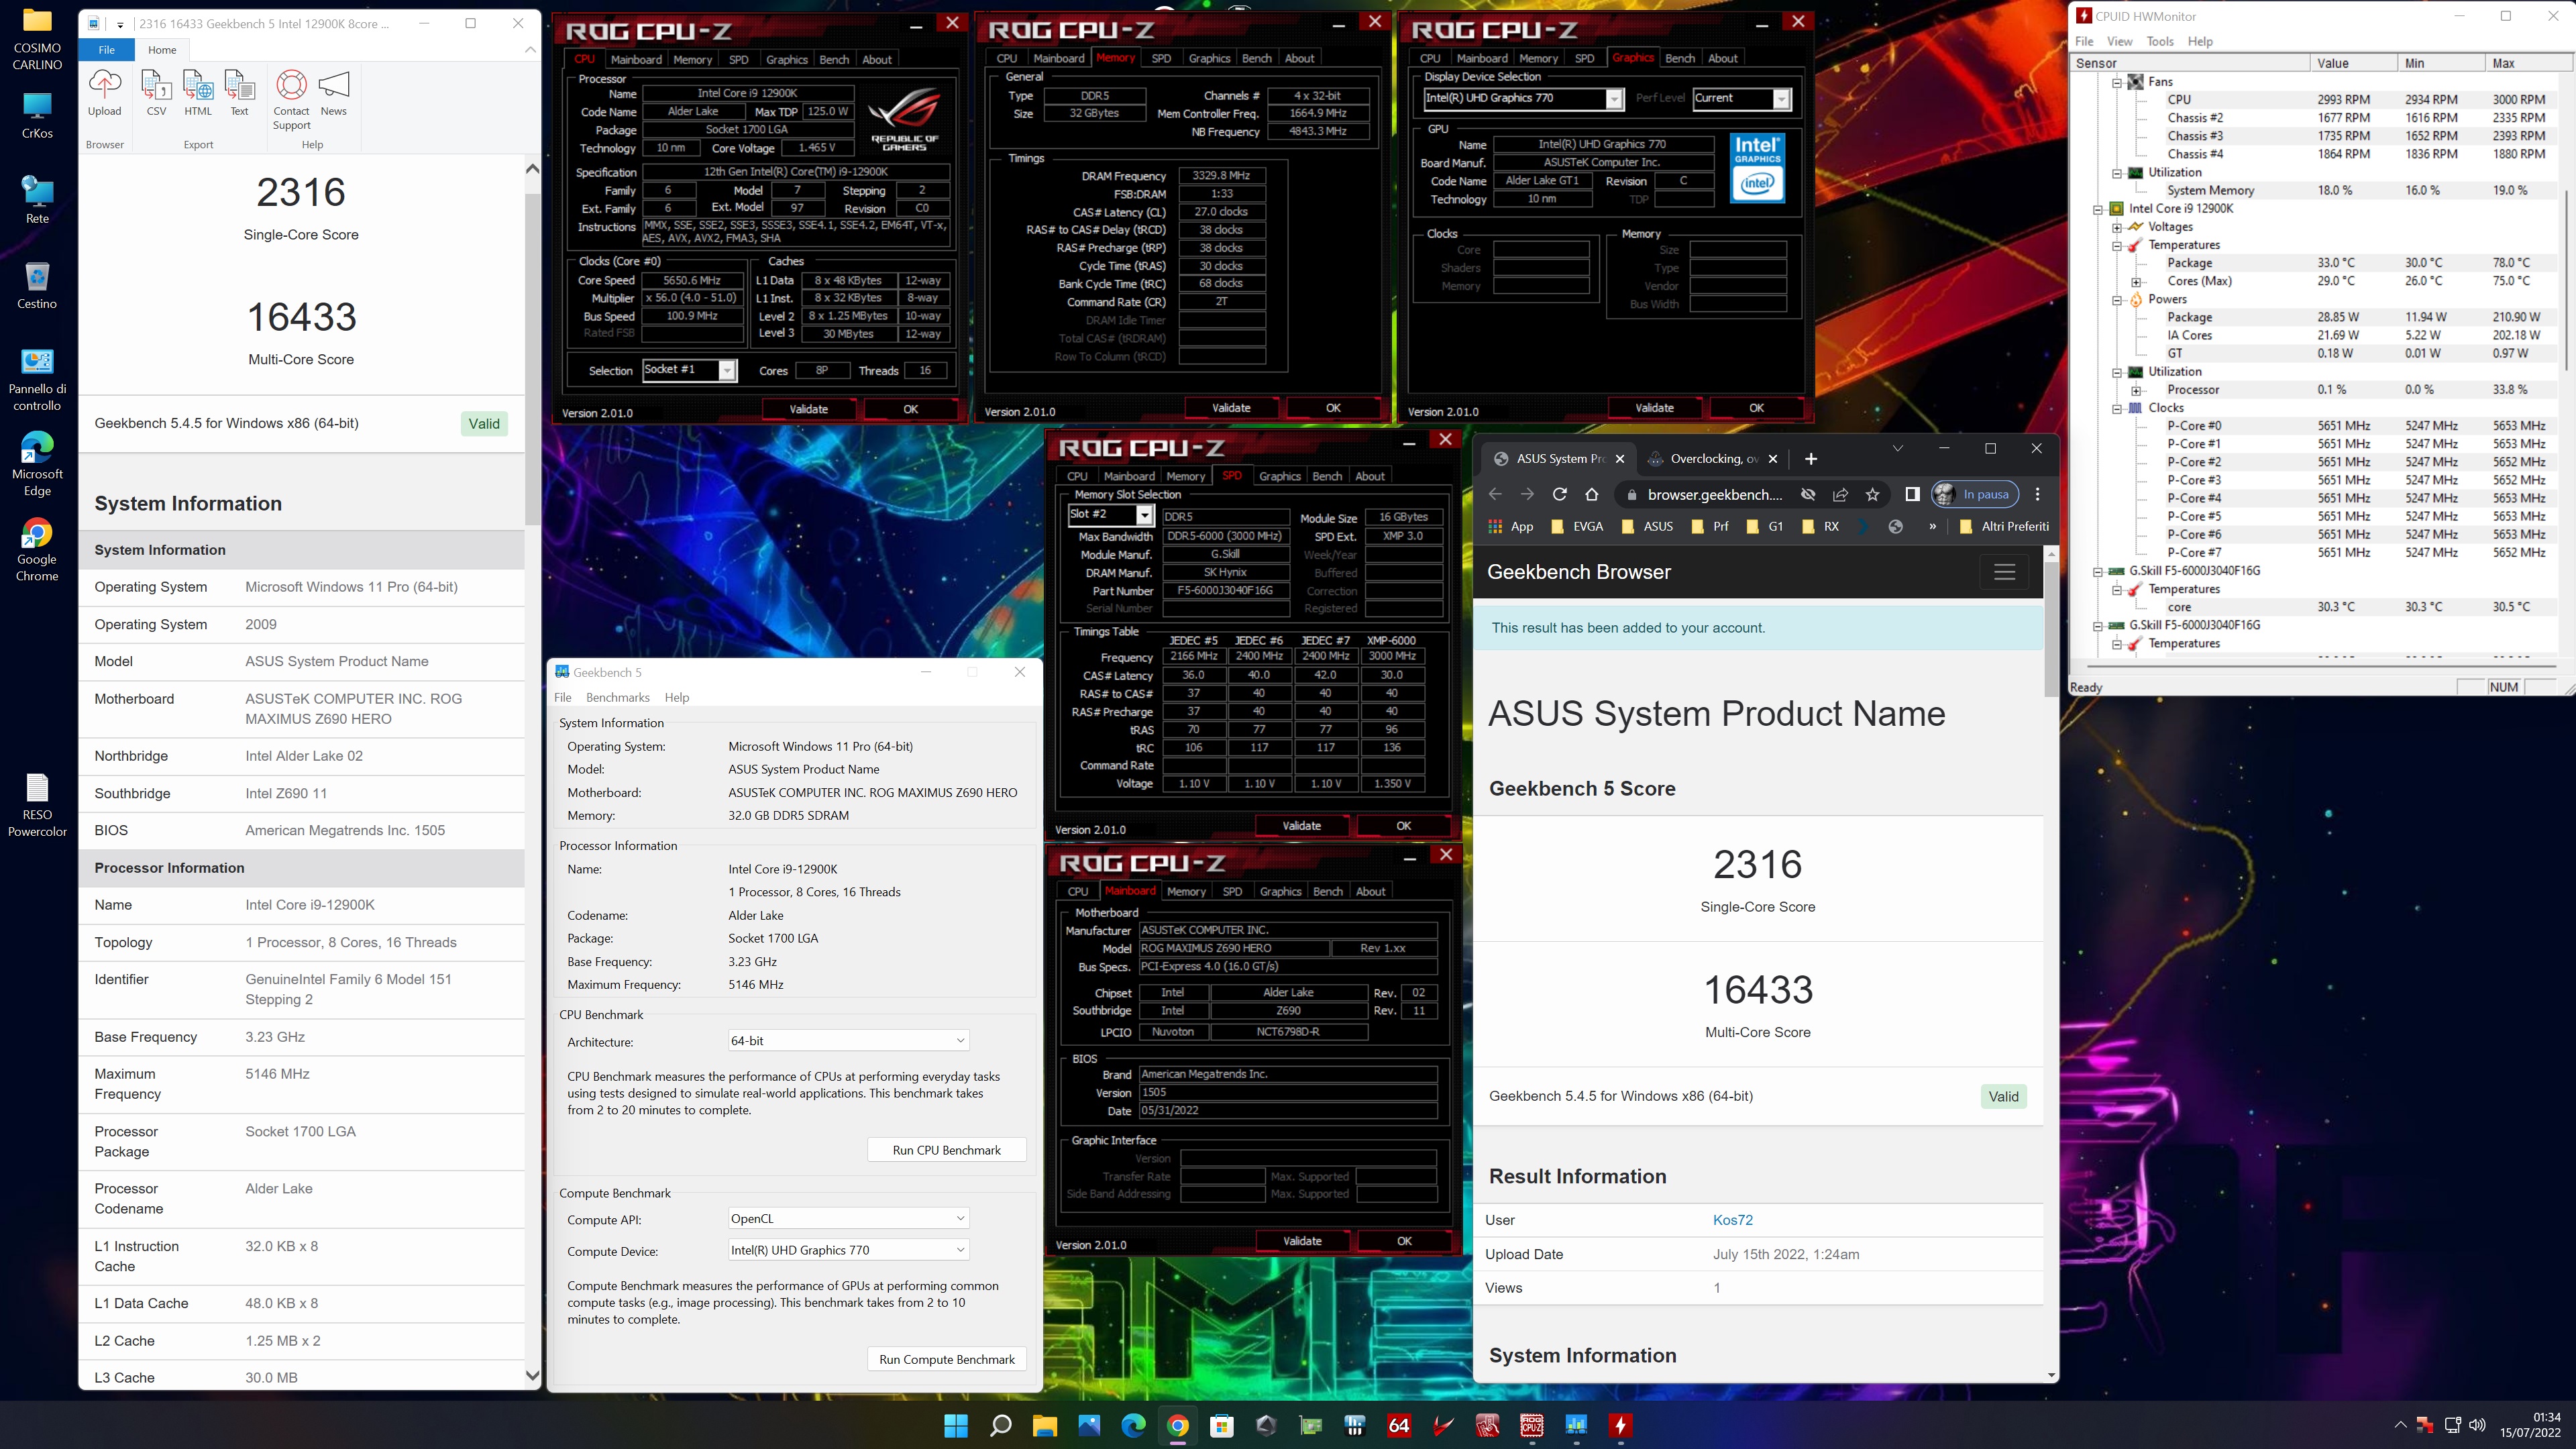Toggle Chrome side panel icon
The image size is (2576, 1449).
click(1912, 494)
